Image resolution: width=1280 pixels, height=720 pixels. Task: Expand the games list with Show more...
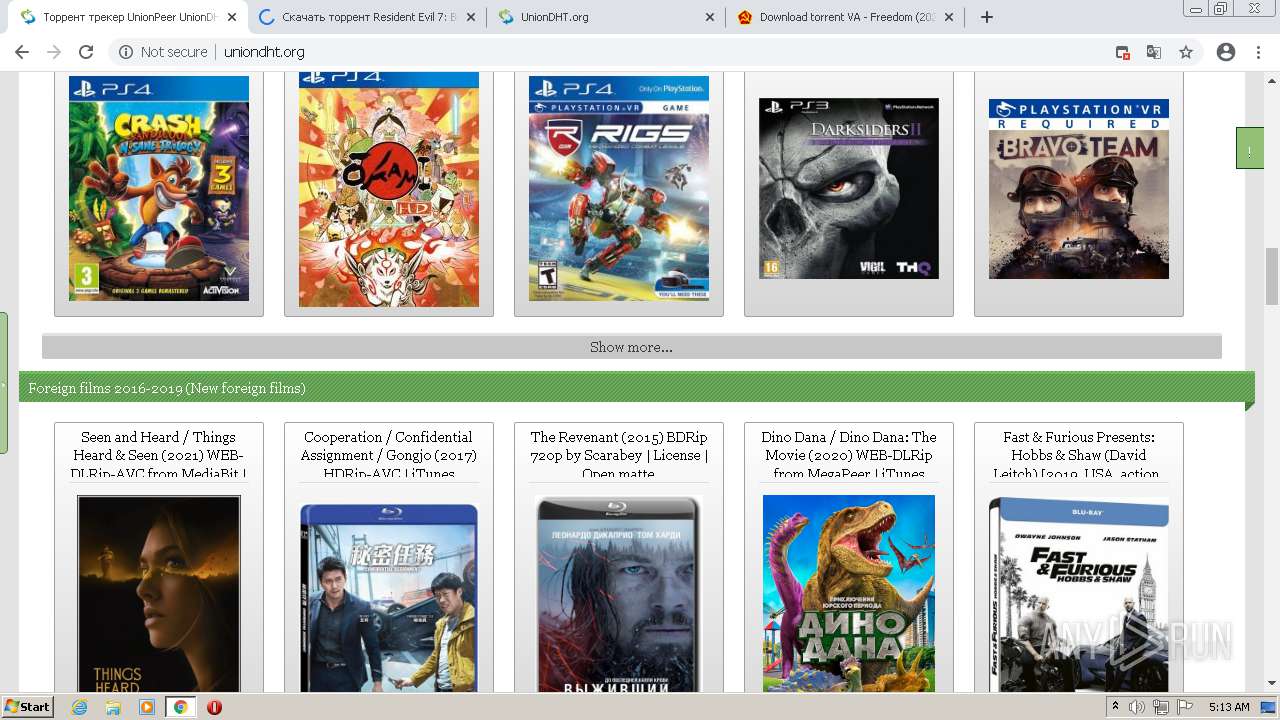(631, 347)
